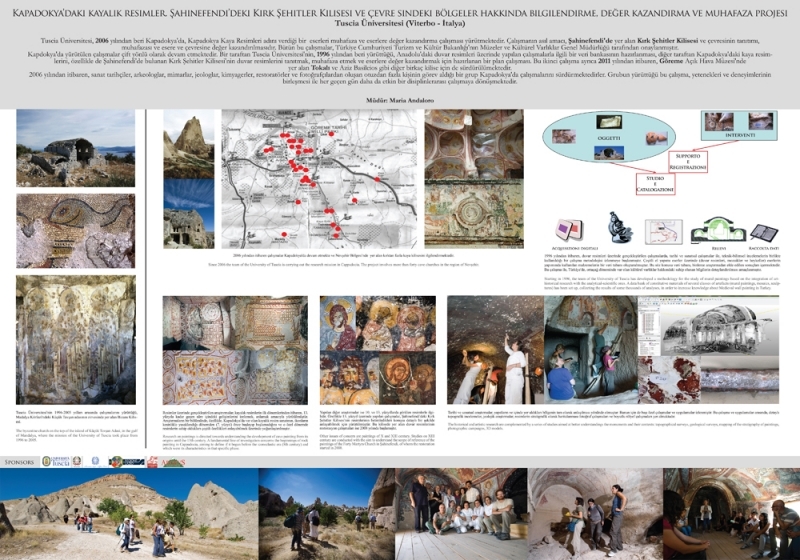Open the bottom photo of hikers on rocky trail
This screenshot has height=560, width=800.
pyautogui.click(x=129, y=514)
